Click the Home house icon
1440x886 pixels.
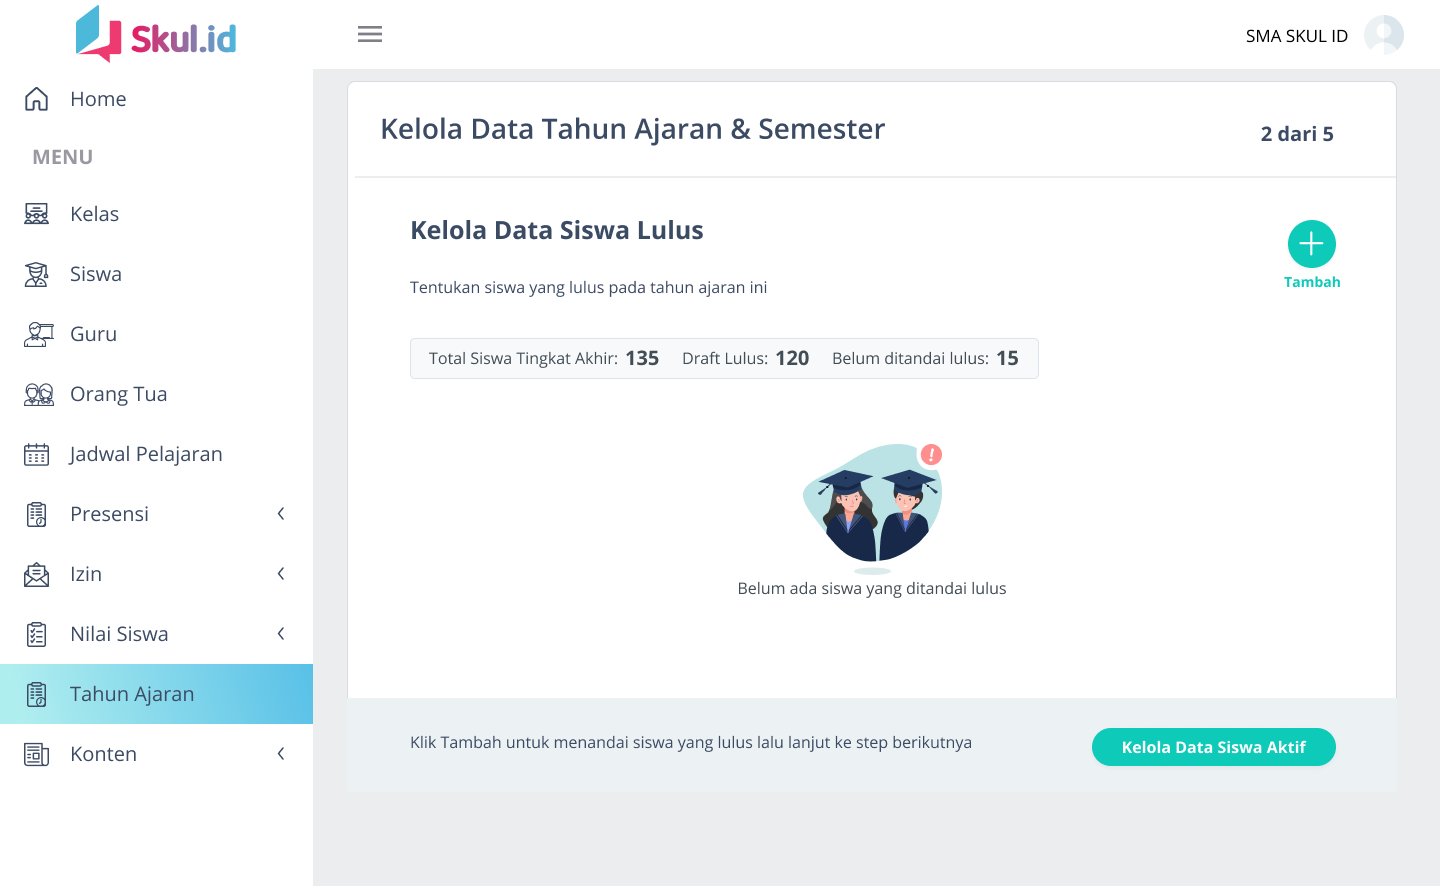pyautogui.click(x=37, y=99)
